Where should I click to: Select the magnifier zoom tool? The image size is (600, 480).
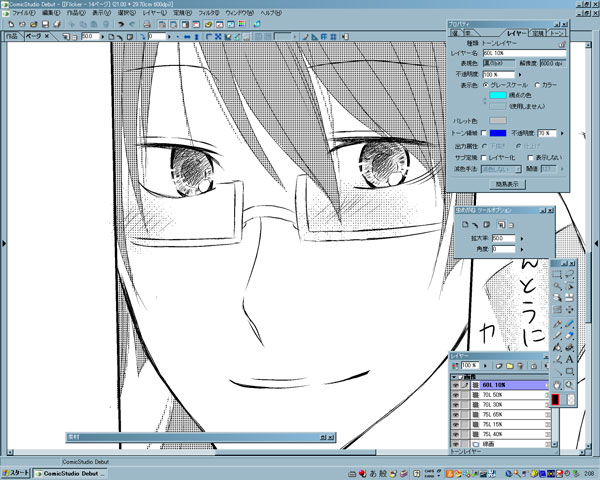coord(569,385)
